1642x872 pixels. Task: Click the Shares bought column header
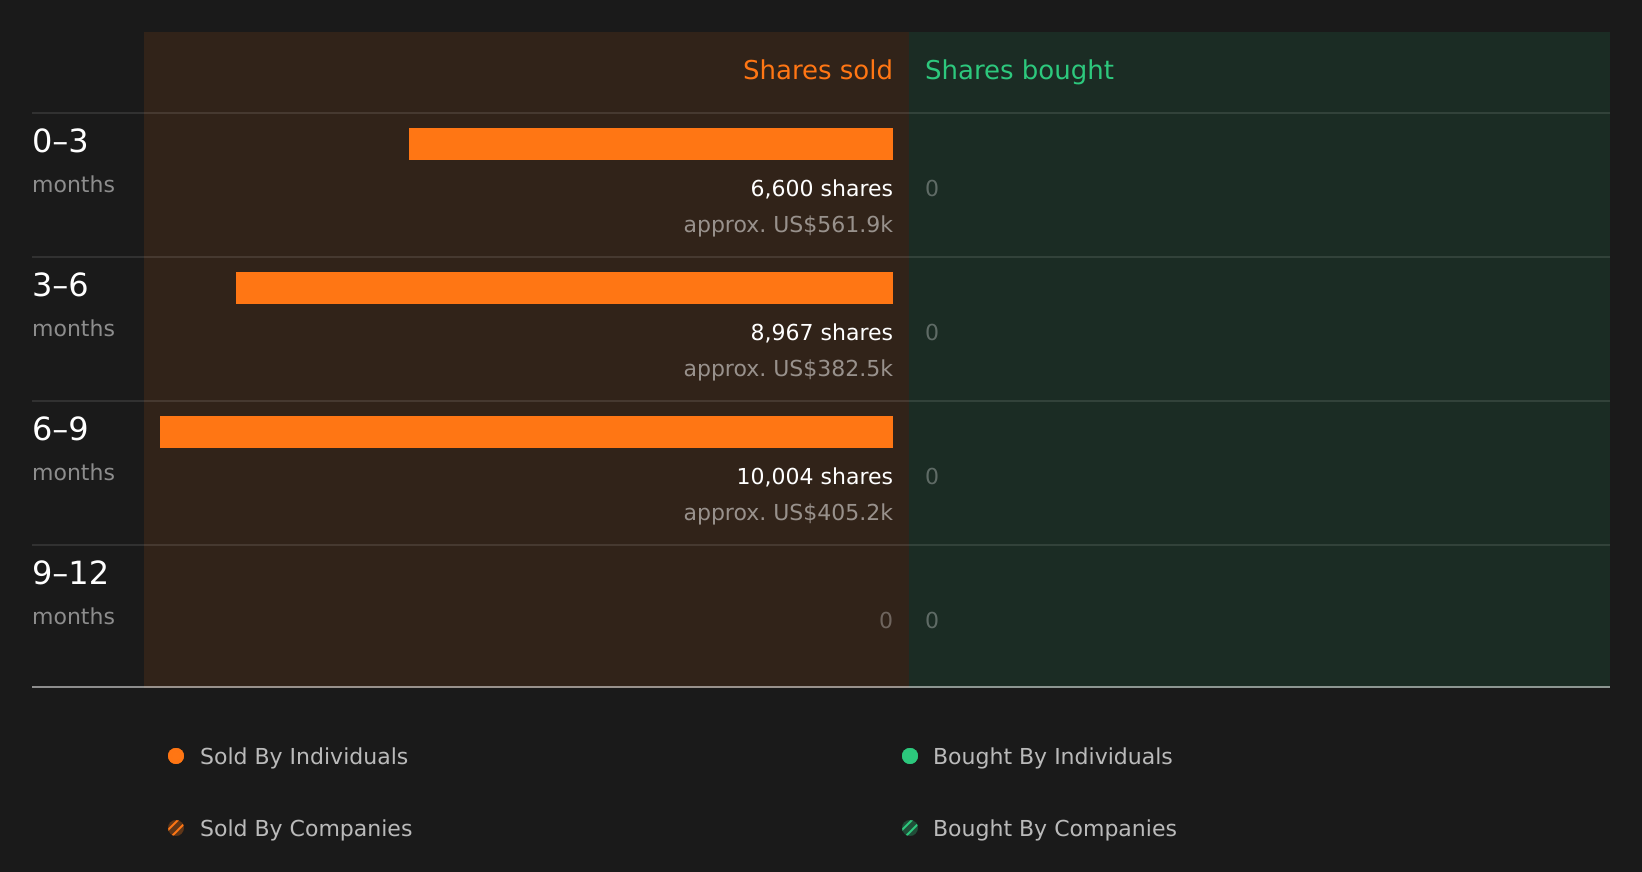[x=1019, y=70]
